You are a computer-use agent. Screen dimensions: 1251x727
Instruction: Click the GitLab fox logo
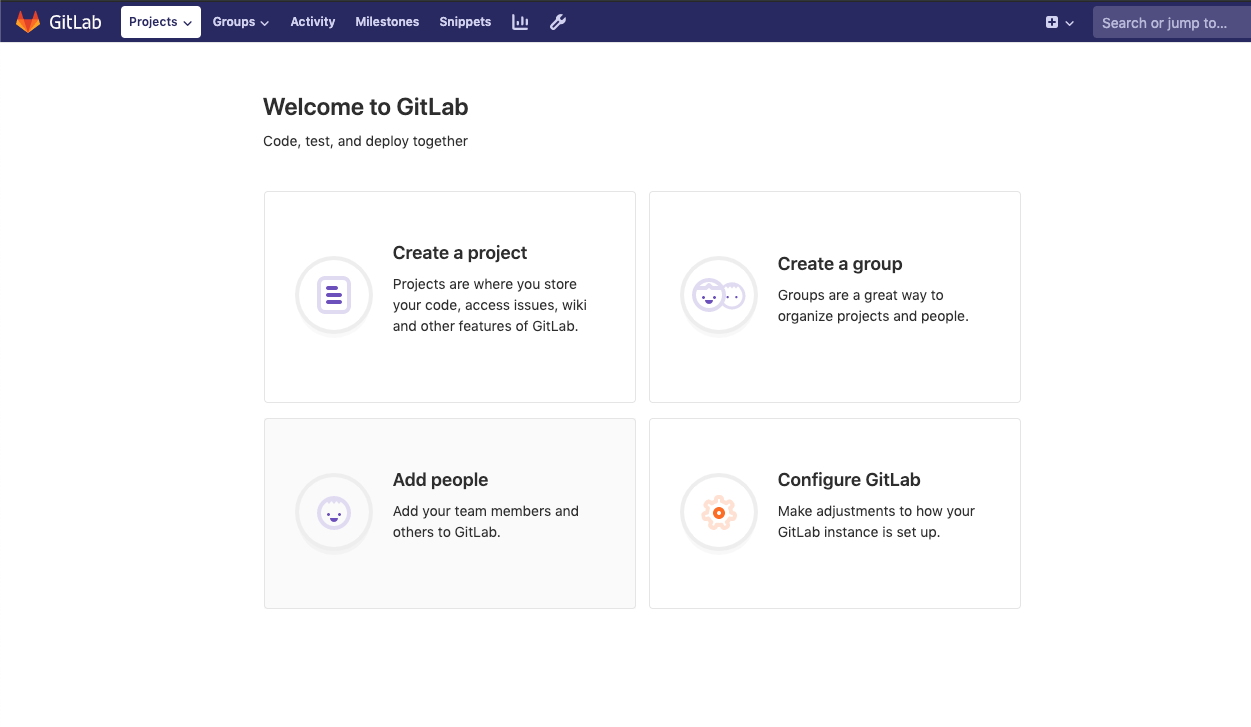(28, 21)
